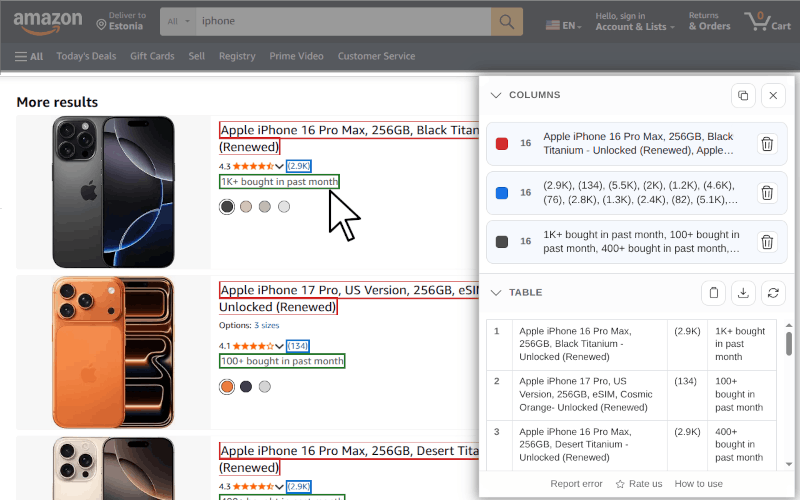The image size is (800, 500).
Task: Open Registry
Action: pos(237,56)
